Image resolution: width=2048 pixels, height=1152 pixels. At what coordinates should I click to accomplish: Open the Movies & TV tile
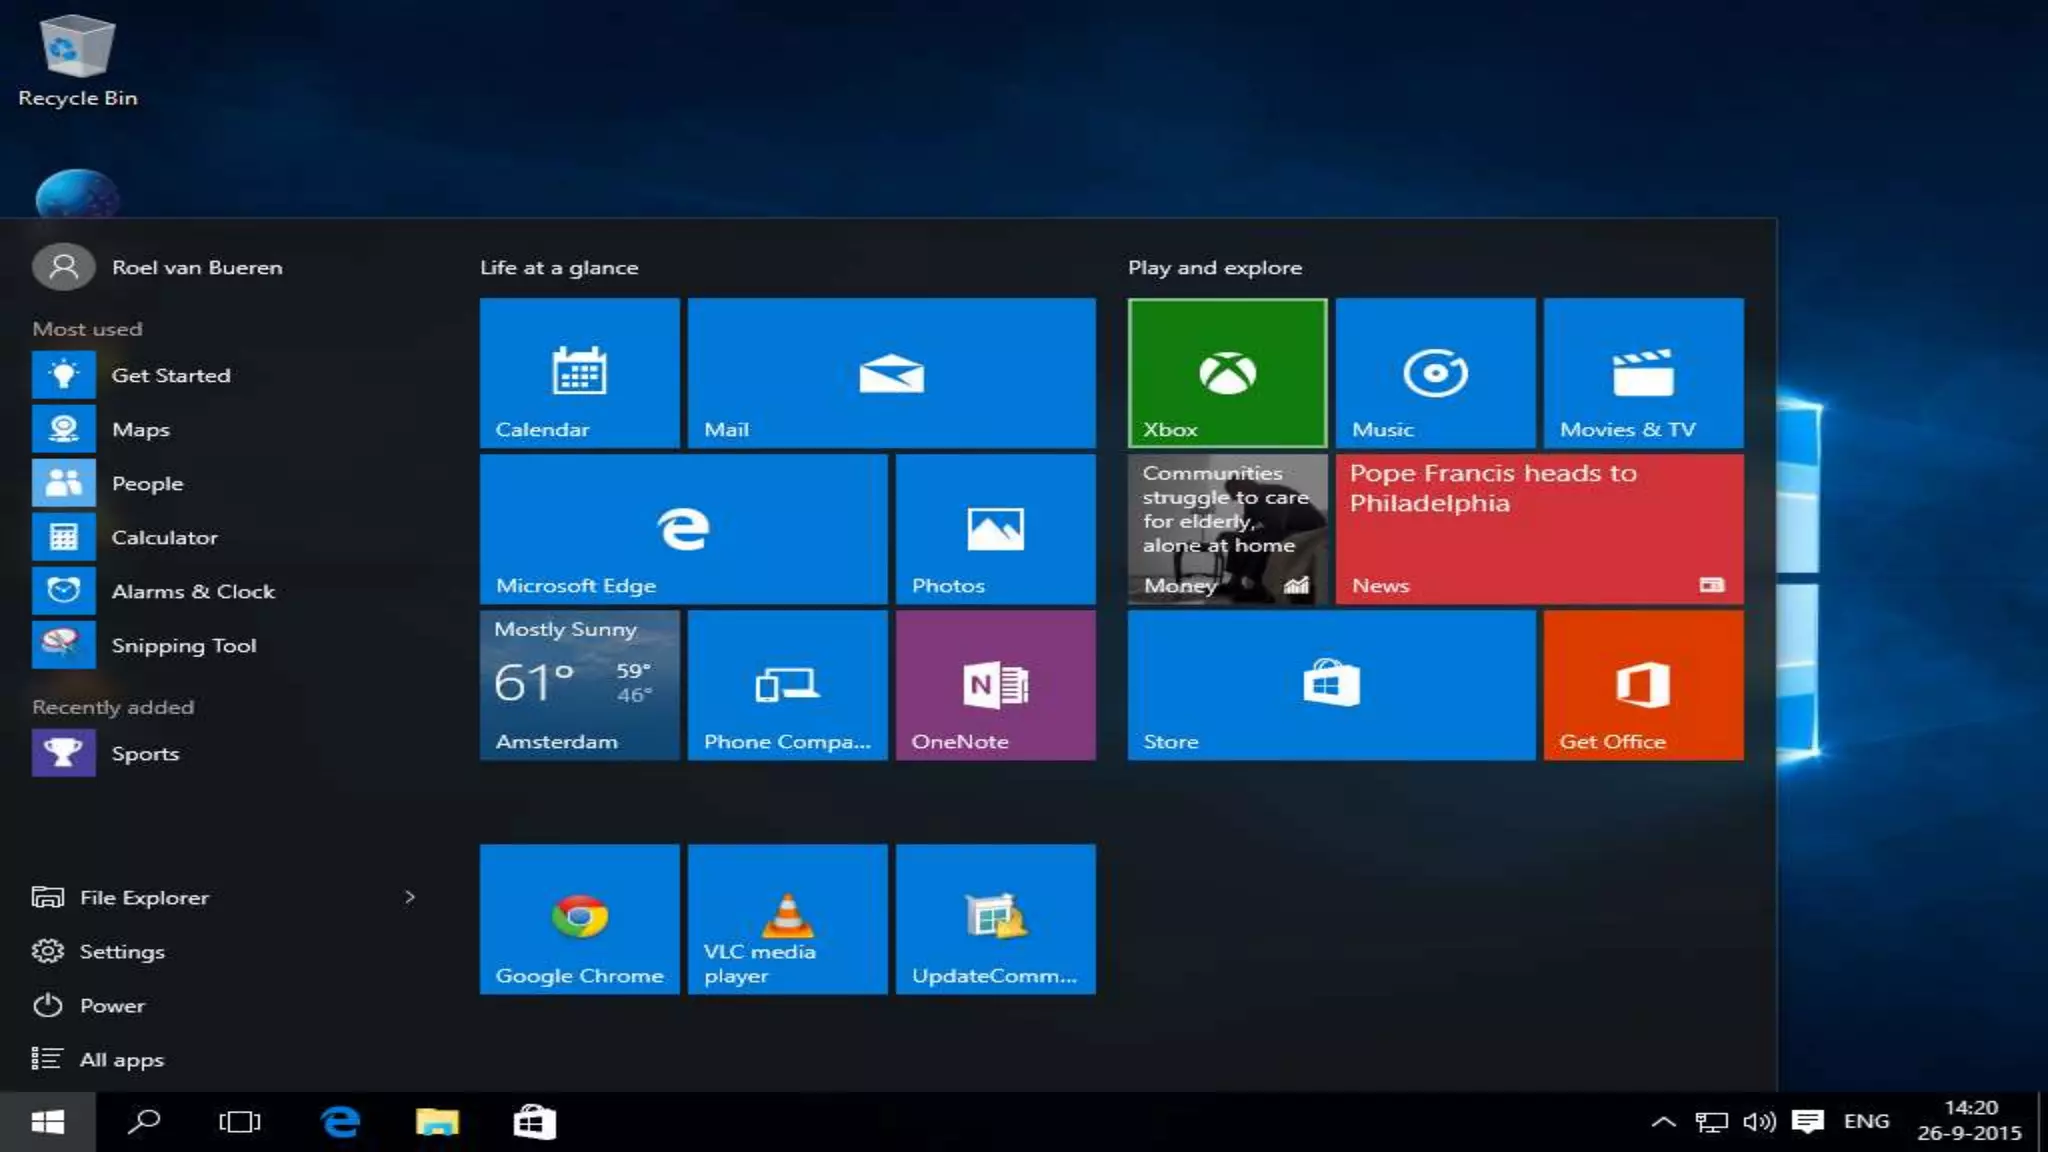pyautogui.click(x=1643, y=372)
